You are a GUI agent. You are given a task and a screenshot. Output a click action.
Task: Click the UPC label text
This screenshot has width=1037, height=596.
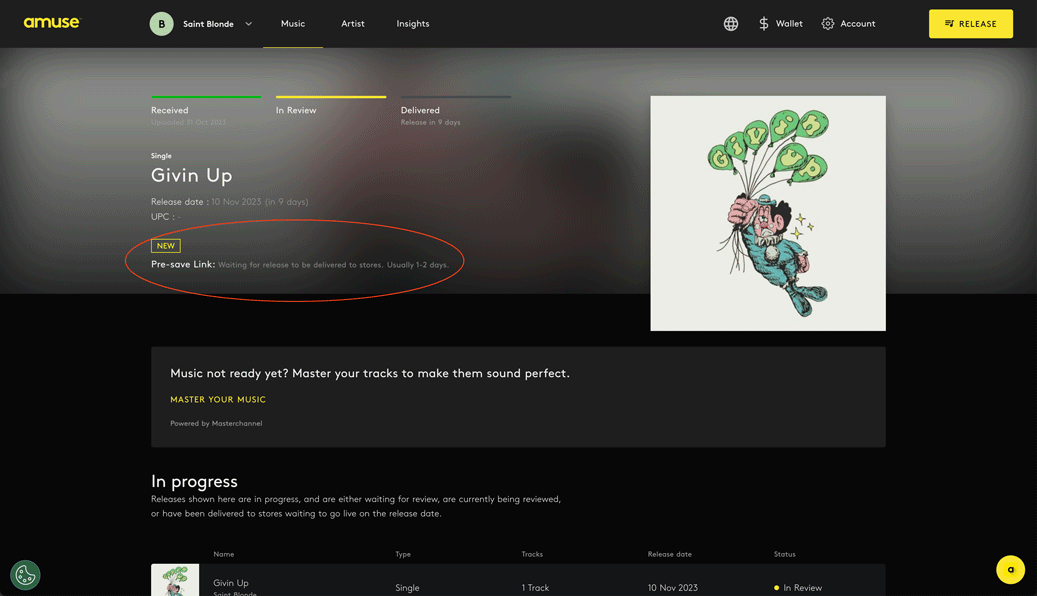point(163,216)
